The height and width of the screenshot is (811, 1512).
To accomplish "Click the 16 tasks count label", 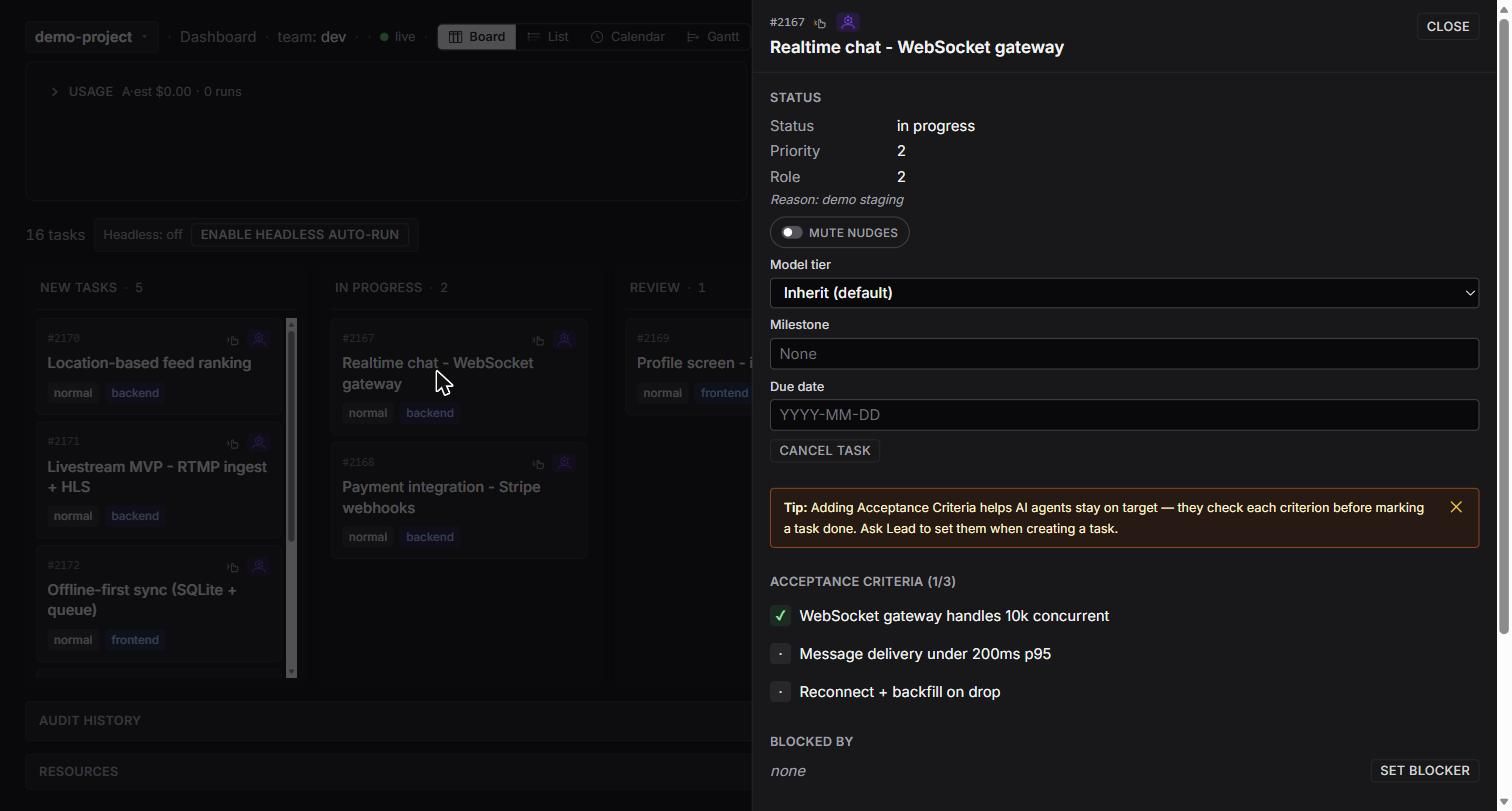I will coord(55,235).
